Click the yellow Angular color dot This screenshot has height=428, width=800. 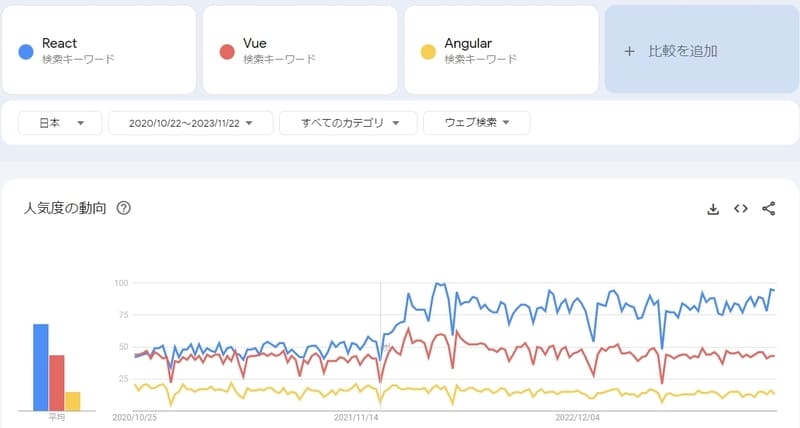click(428, 51)
